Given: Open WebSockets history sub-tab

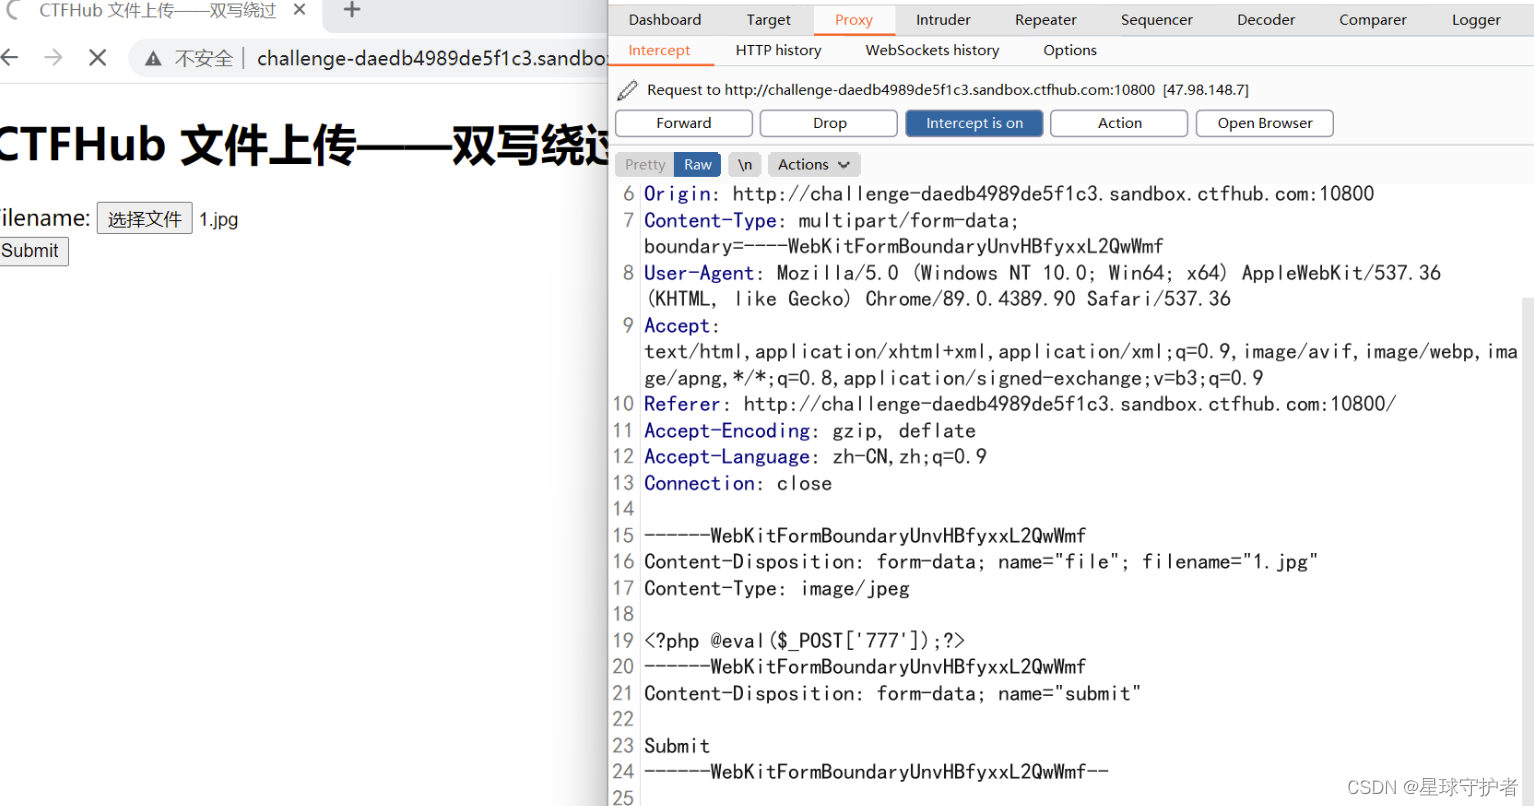Looking at the screenshot, I should (x=932, y=50).
